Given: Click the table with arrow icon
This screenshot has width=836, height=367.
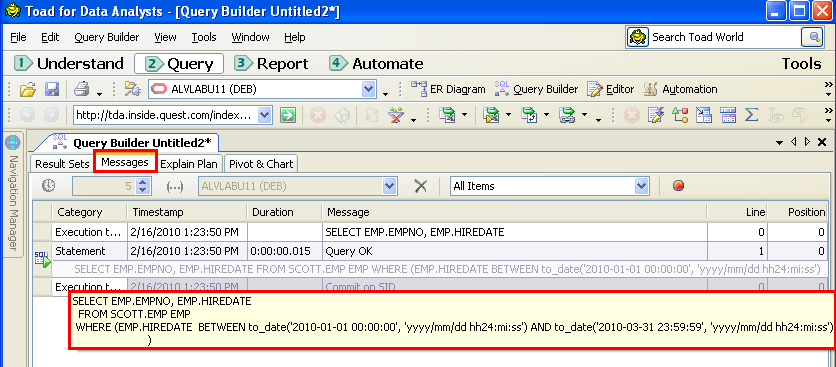Looking at the screenshot, I should (x=704, y=115).
